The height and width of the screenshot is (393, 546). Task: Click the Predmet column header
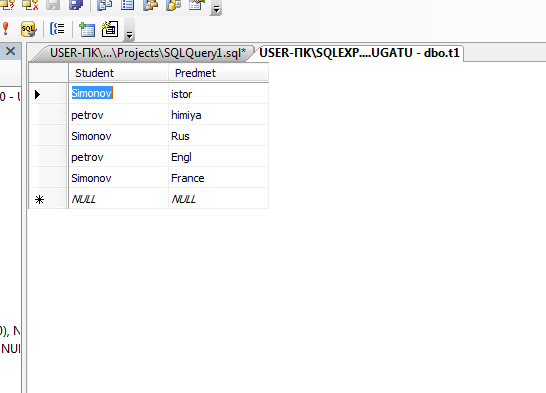[x=218, y=73]
